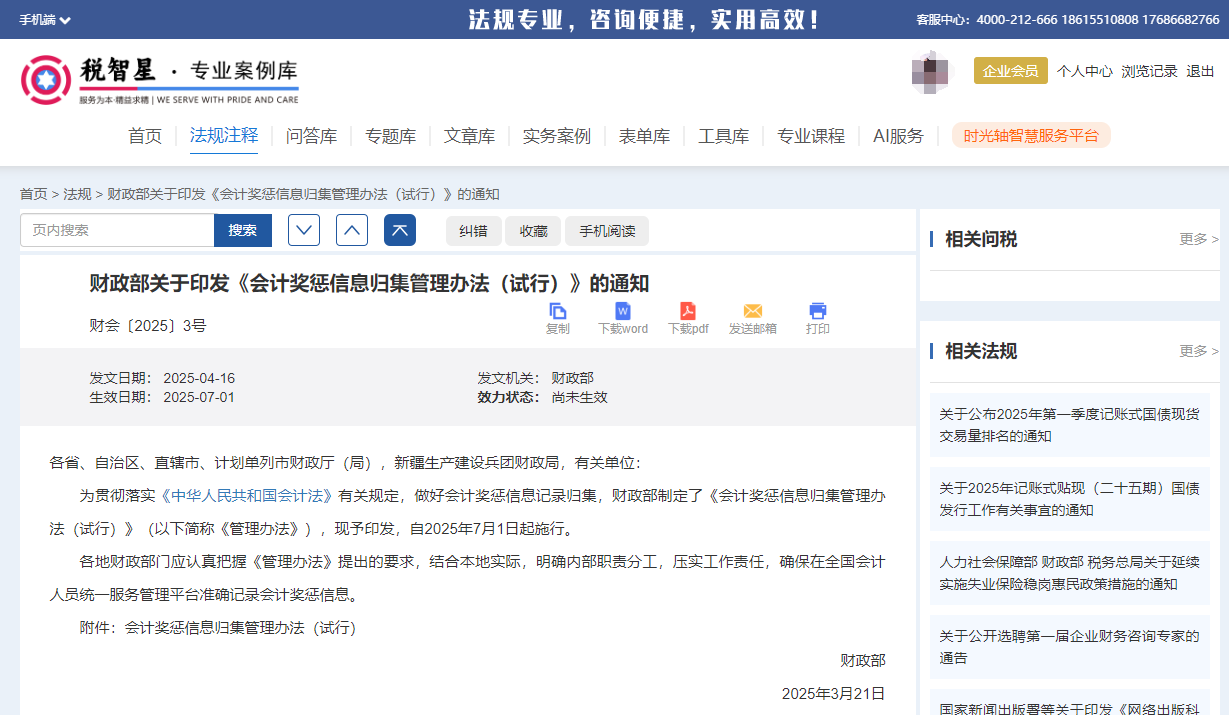
Task: Click the 相关问税 panel heading
Action: 981,239
